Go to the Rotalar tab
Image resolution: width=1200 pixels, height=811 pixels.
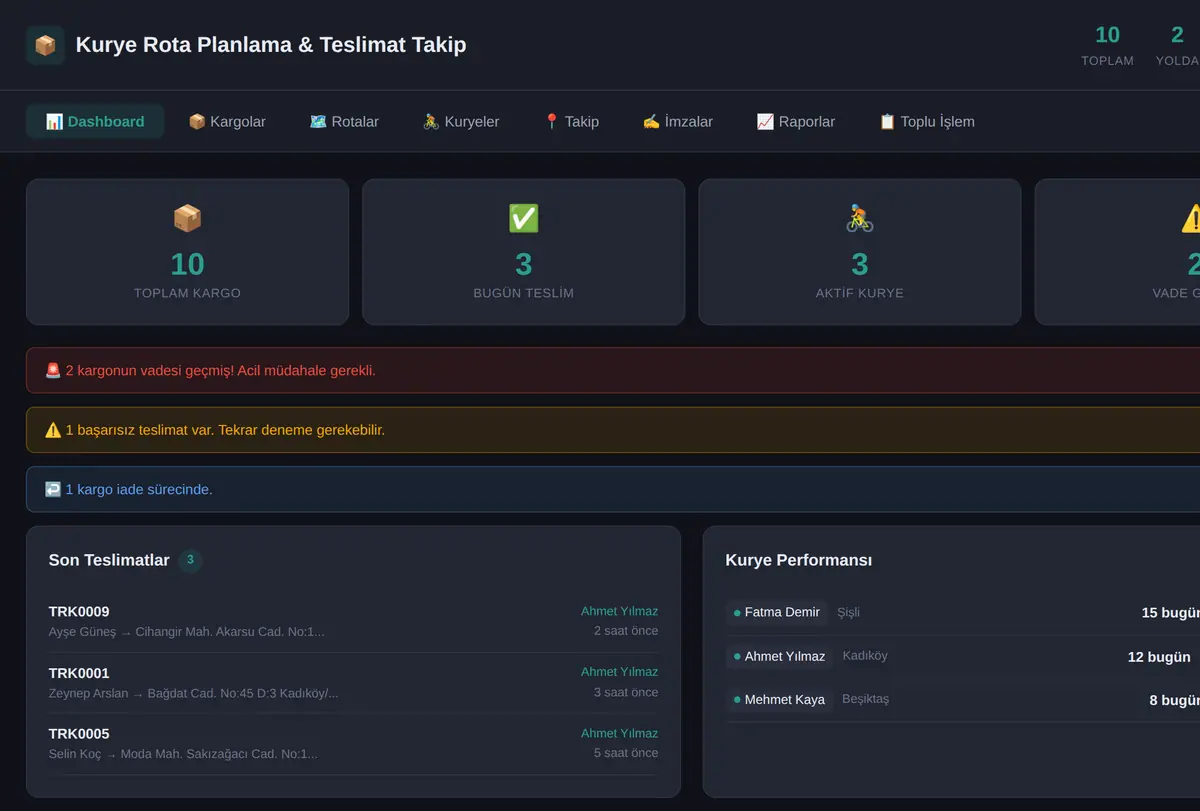(x=344, y=121)
